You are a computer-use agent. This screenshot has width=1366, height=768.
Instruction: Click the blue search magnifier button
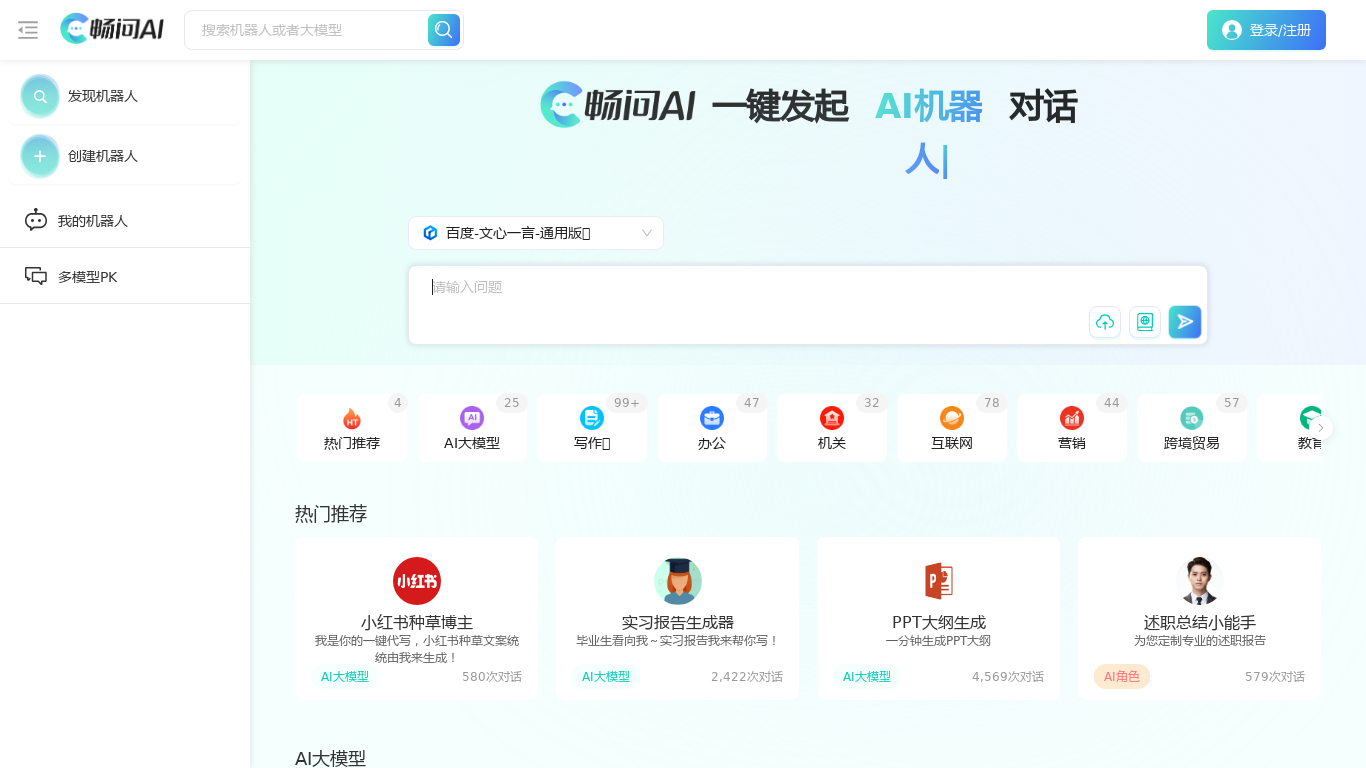tap(444, 30)
